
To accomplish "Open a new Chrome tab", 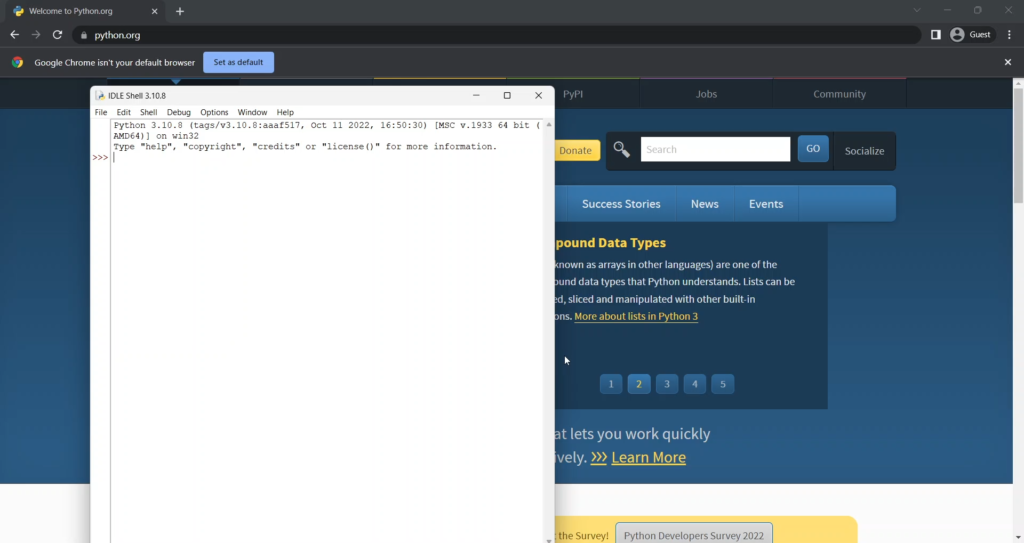I will 180,11.
